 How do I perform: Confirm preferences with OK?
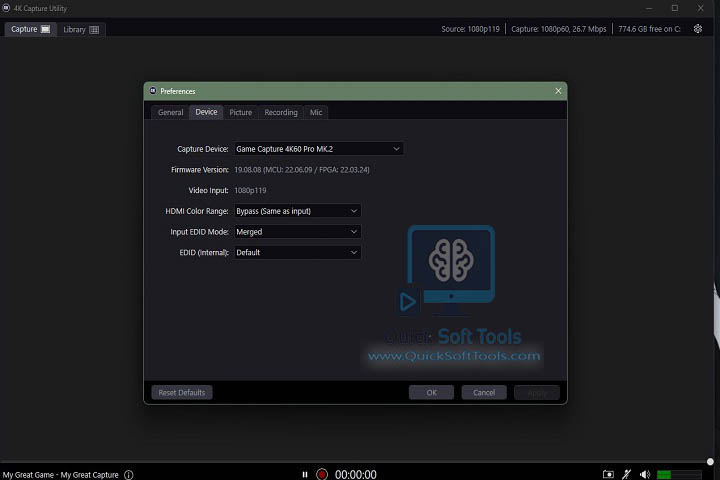pyautogui.click(x=431, y=392)
